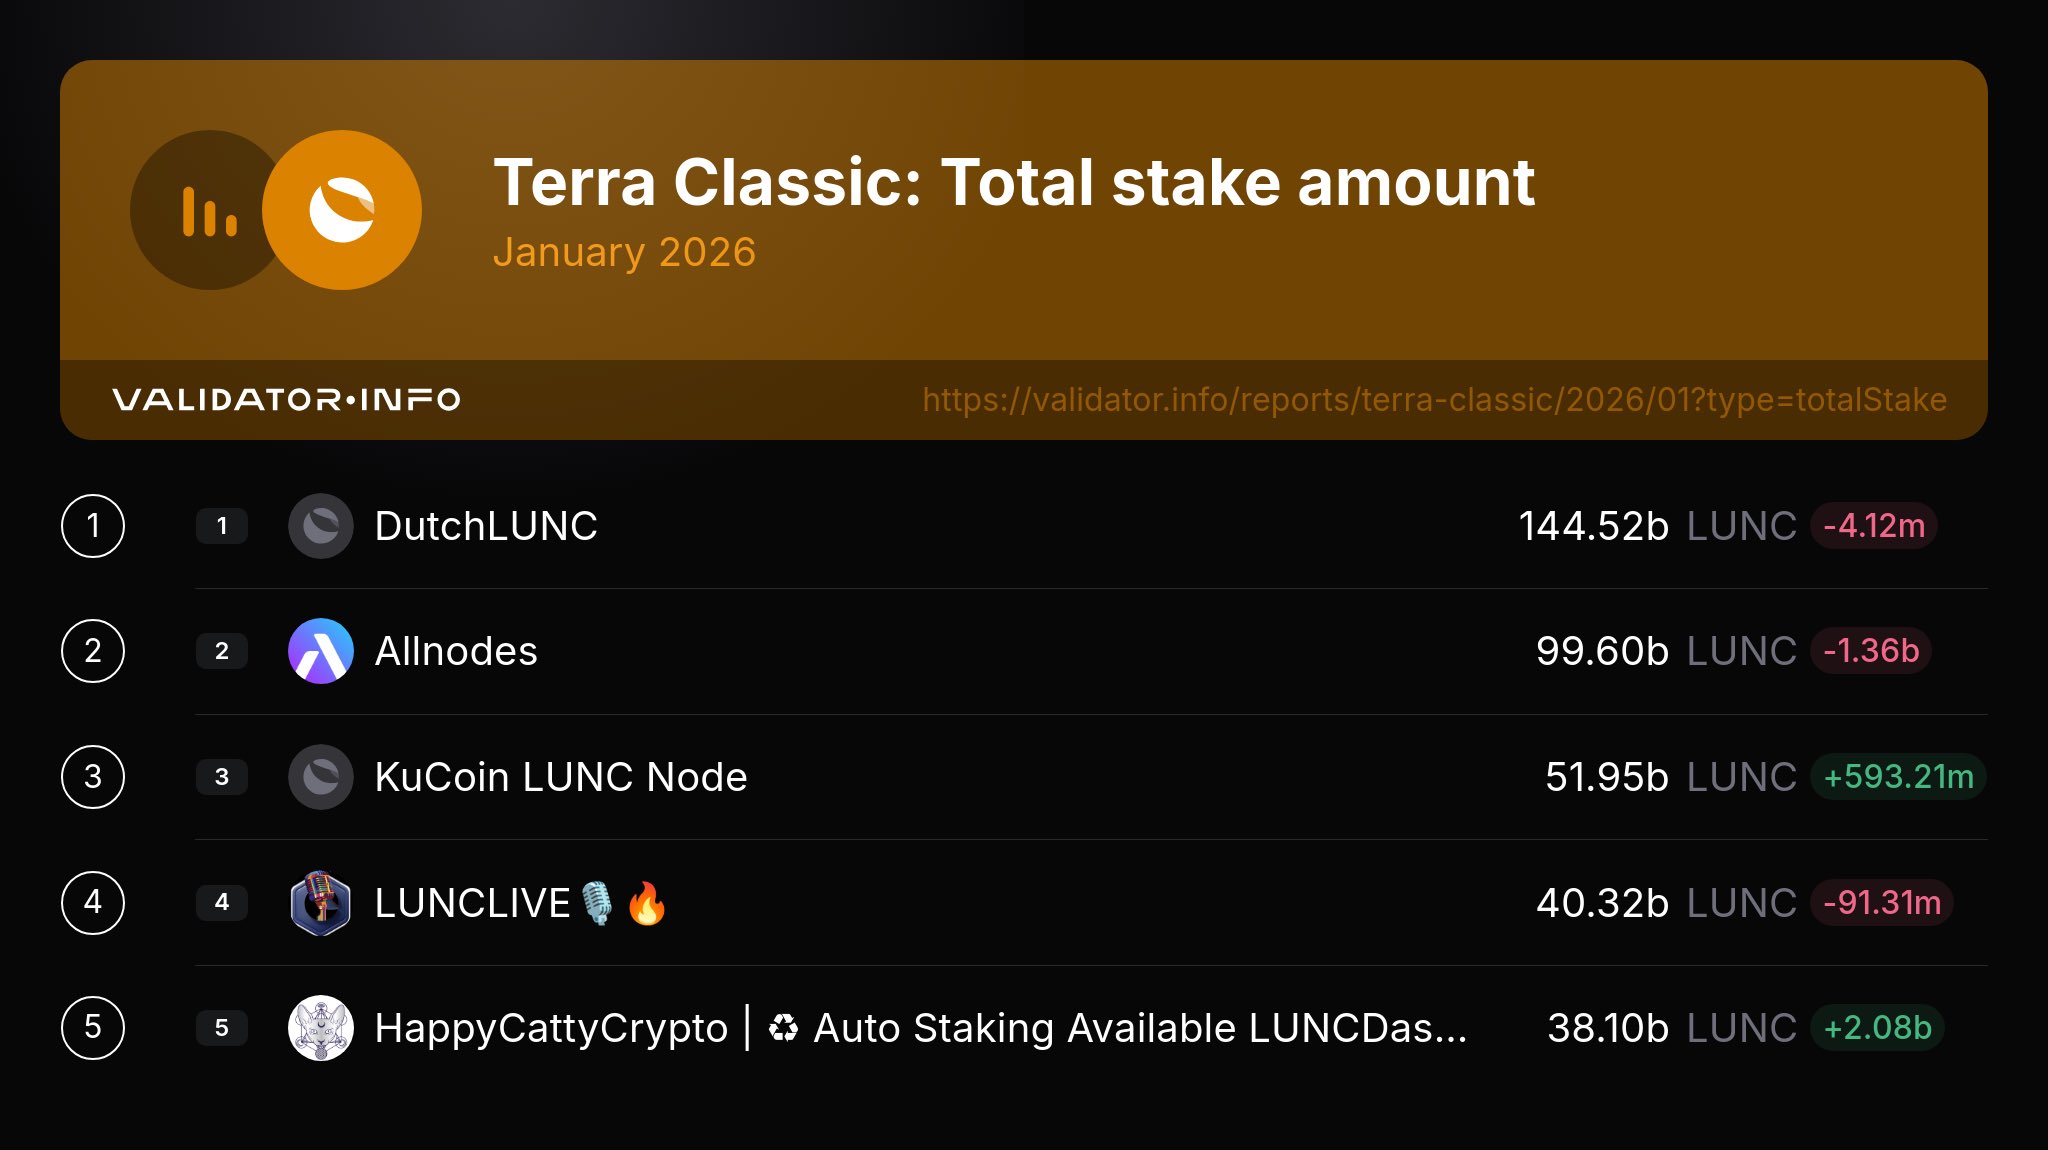Screen dimensions: 2048x1150
Task: Click the 144.52b LUNC stake amount
Action: coord(1656,526)
